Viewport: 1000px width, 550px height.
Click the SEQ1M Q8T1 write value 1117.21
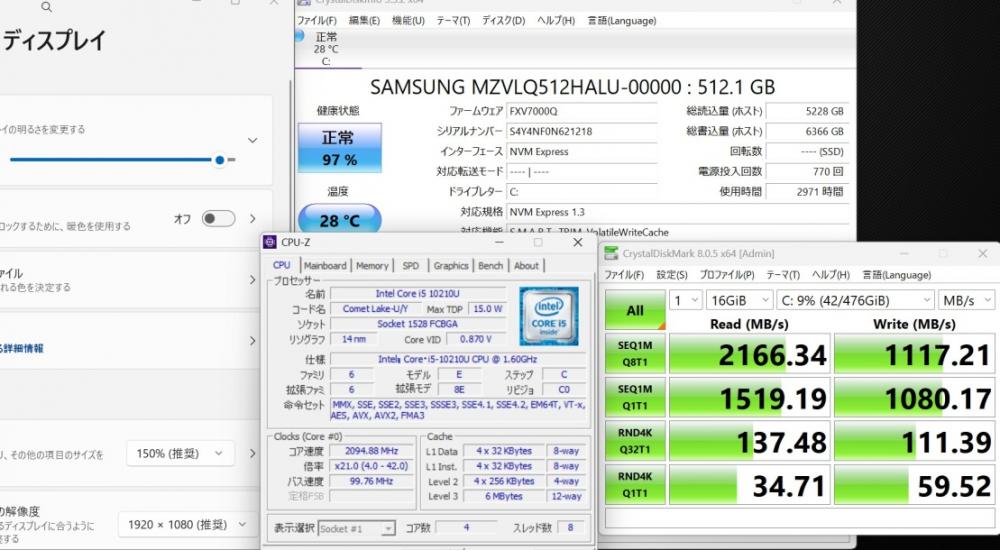tap(915, 353)
